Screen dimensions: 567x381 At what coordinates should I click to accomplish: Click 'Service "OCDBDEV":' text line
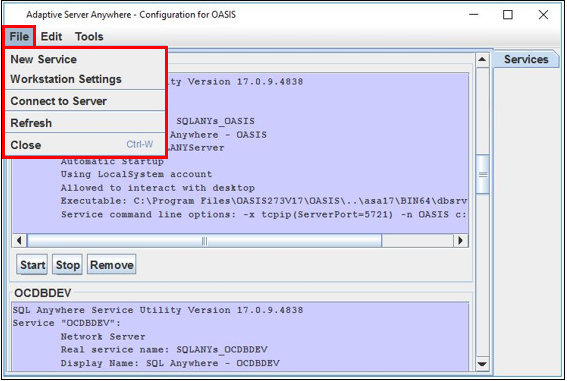(x=67, y=323)
